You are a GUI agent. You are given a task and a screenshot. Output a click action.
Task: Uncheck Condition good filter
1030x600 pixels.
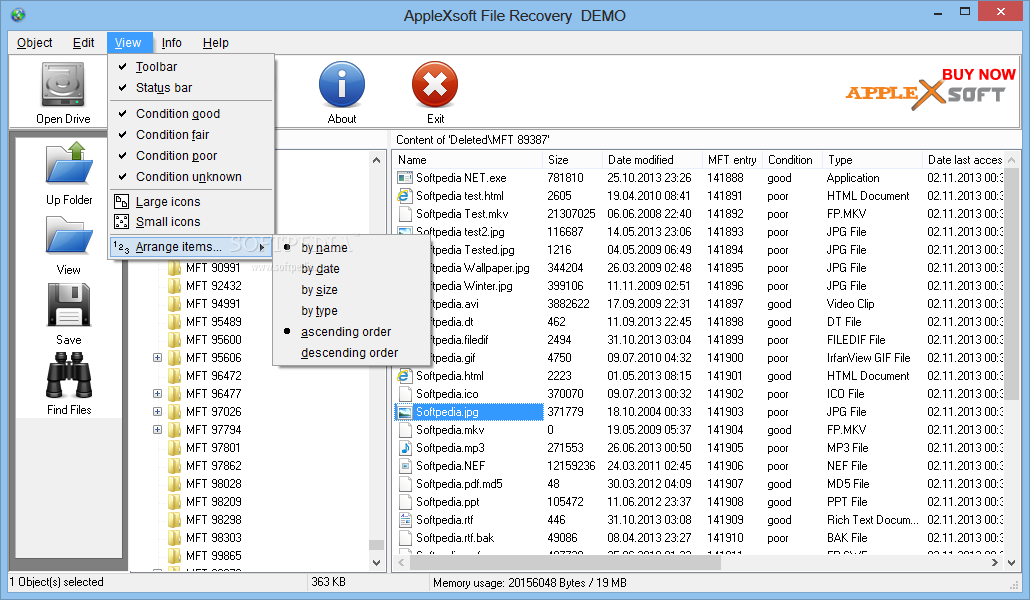[191, 114]
